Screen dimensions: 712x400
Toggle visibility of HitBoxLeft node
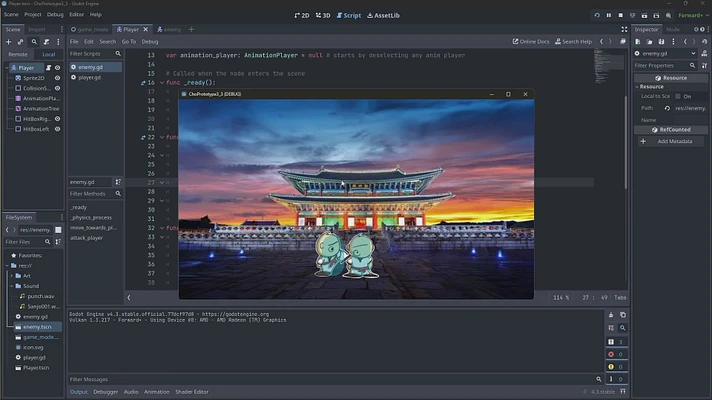coord(58,129)
